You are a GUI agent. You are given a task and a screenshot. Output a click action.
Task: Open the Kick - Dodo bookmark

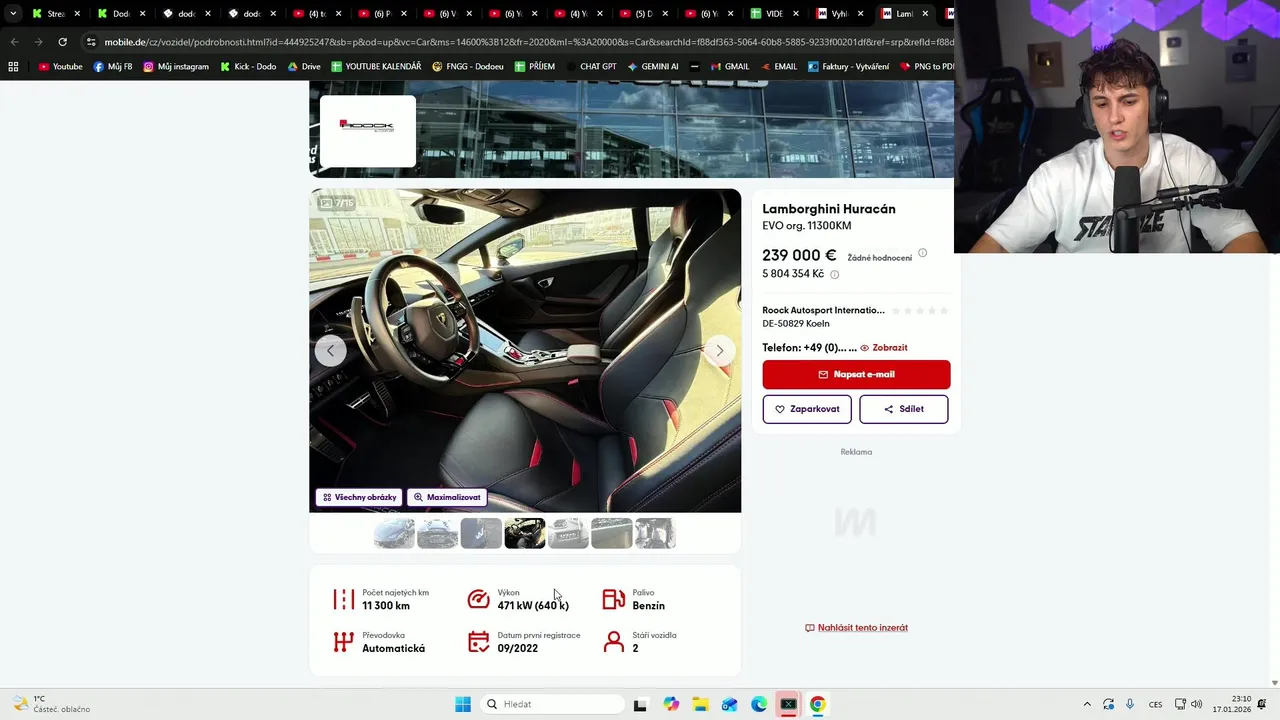(x=247, y=67)
